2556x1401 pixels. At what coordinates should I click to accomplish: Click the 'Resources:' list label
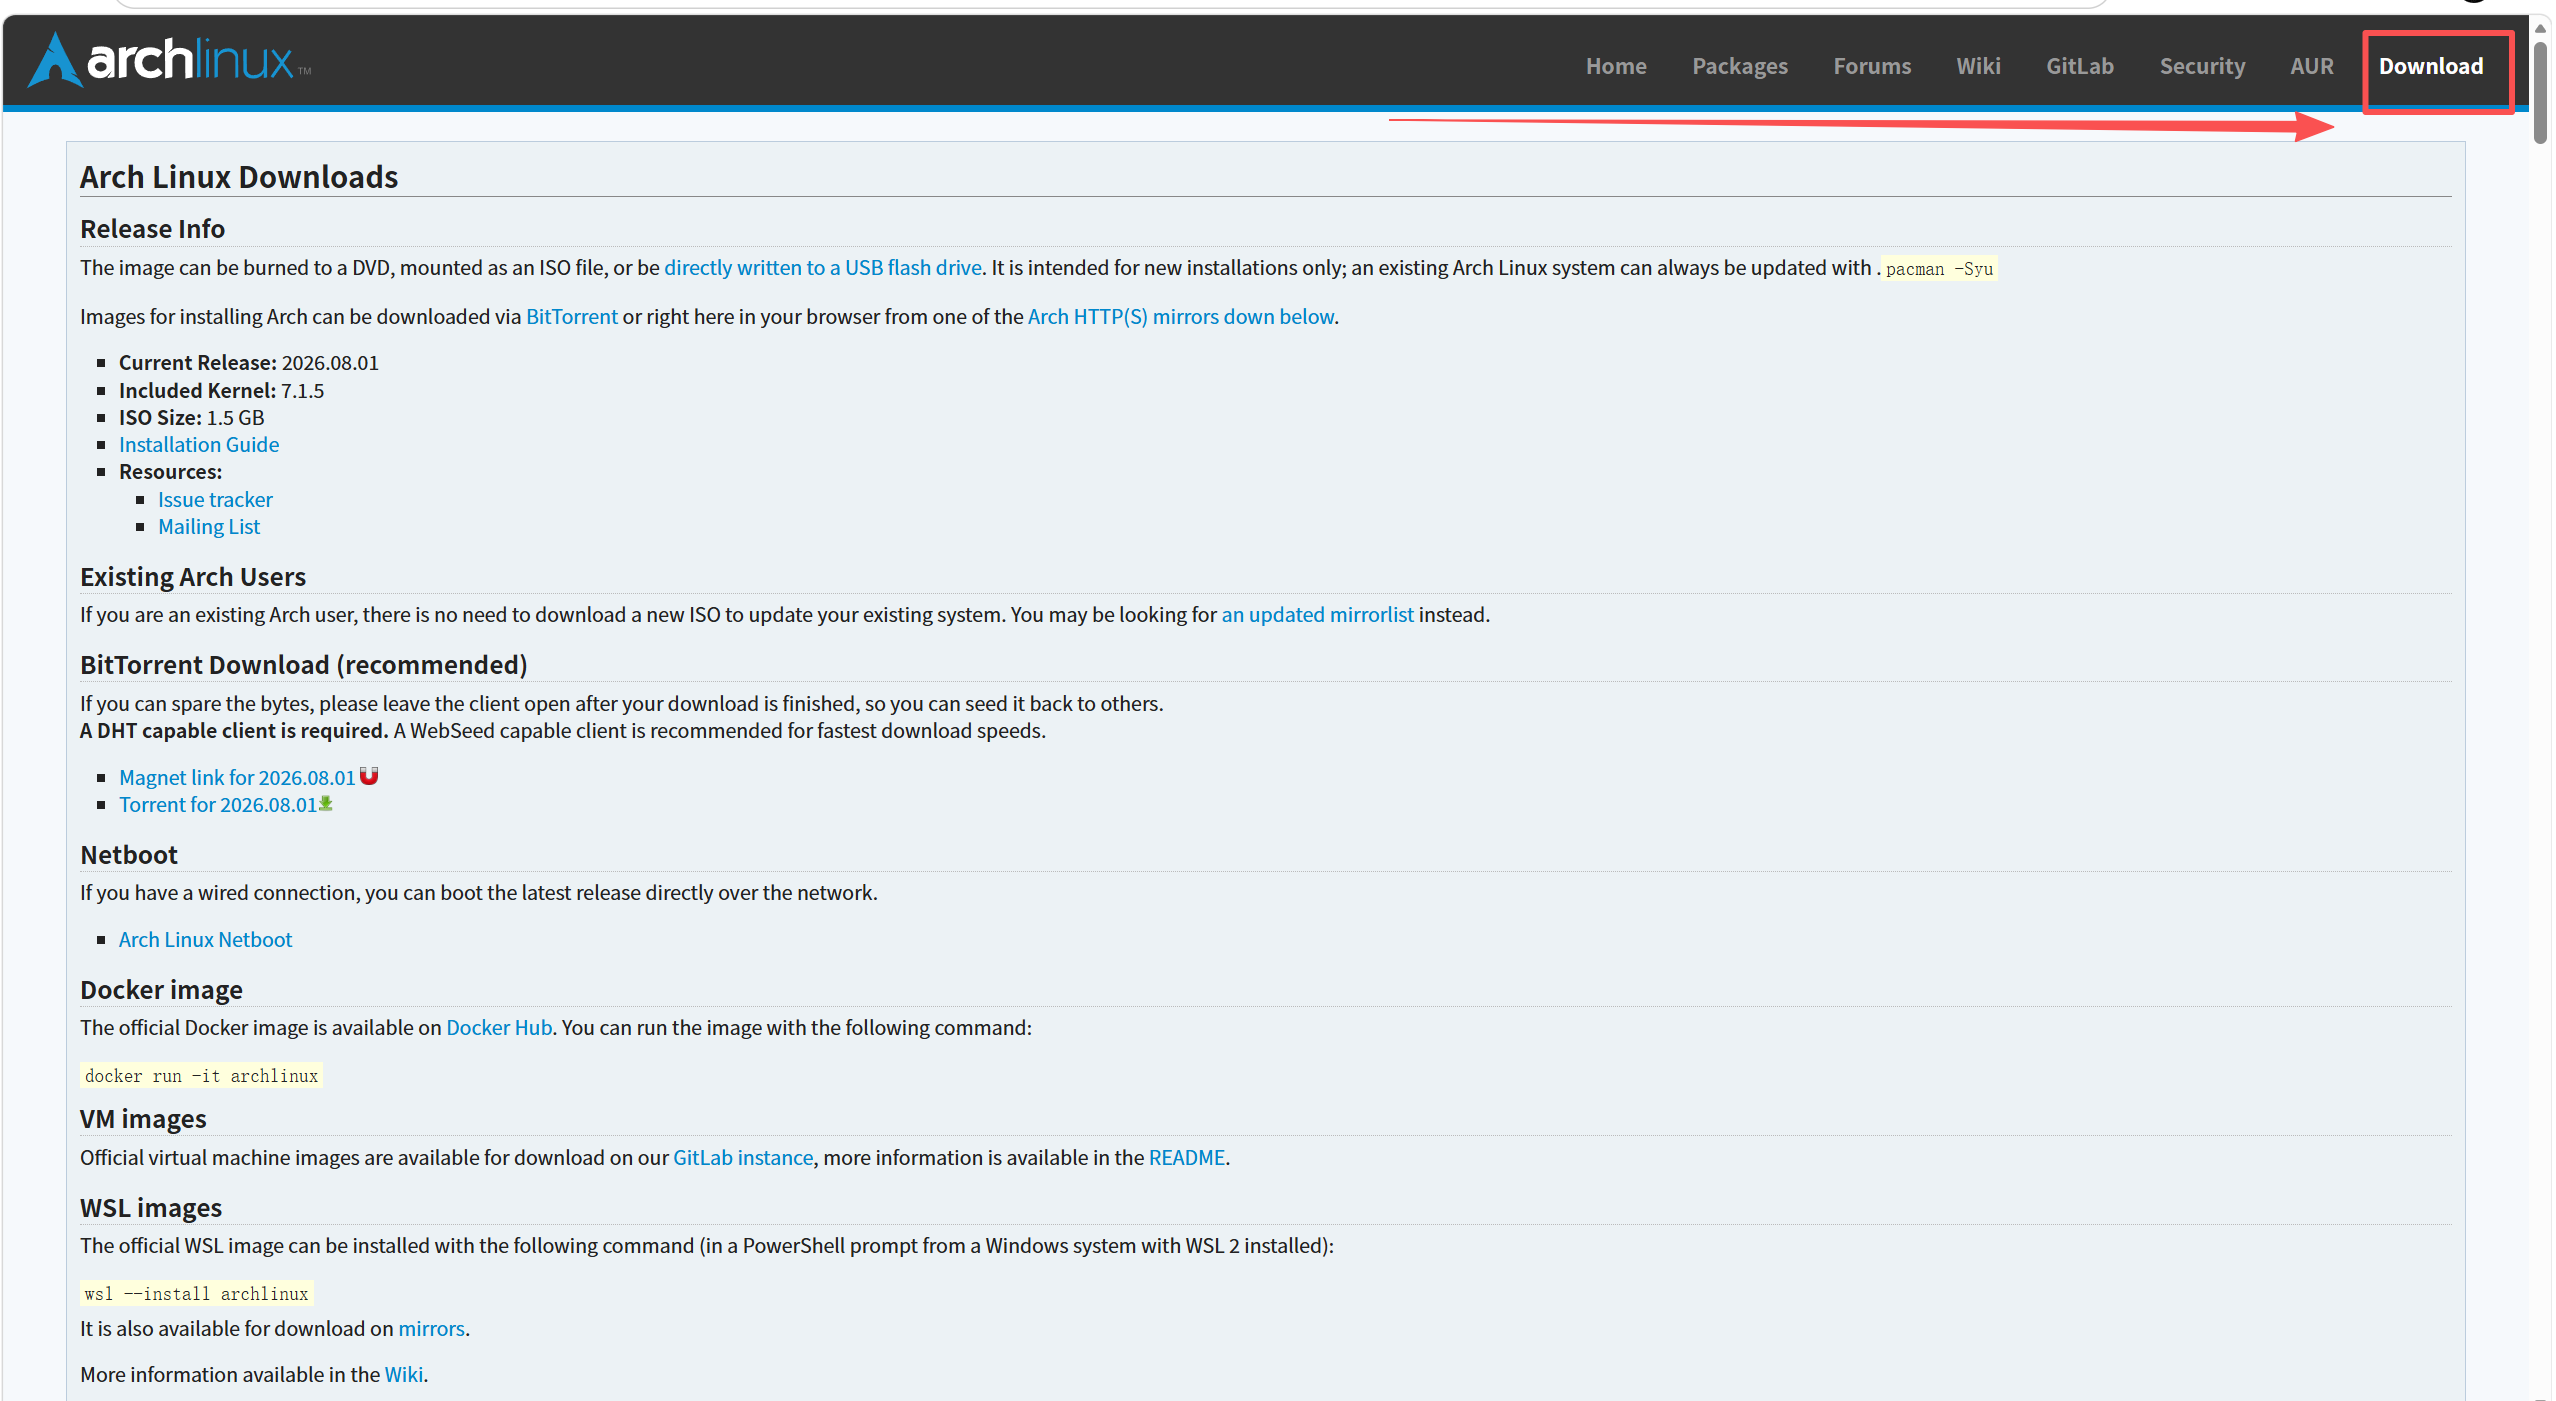click(x=171, y=472)
